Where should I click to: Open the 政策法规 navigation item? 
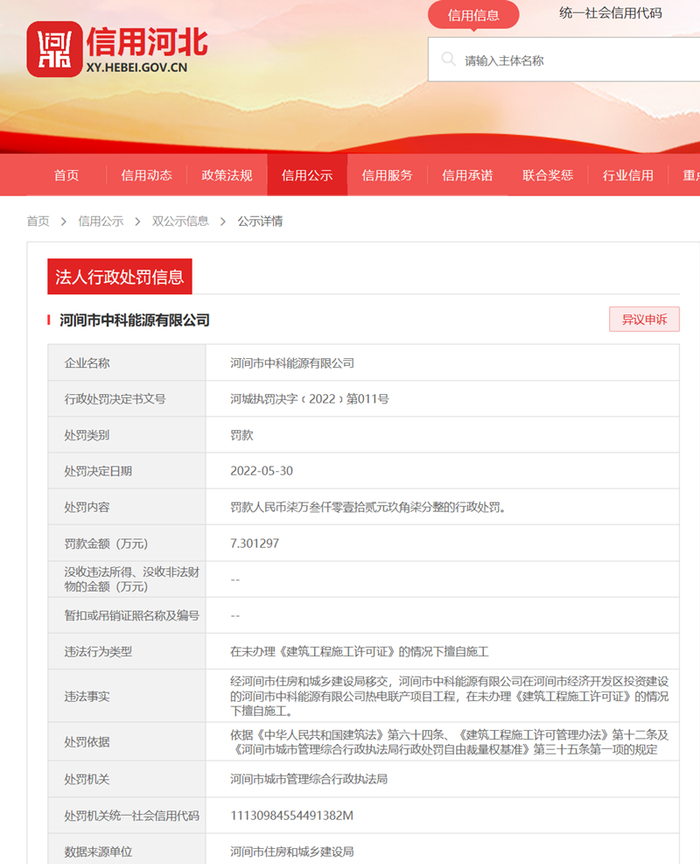click(x=227, y=175)
